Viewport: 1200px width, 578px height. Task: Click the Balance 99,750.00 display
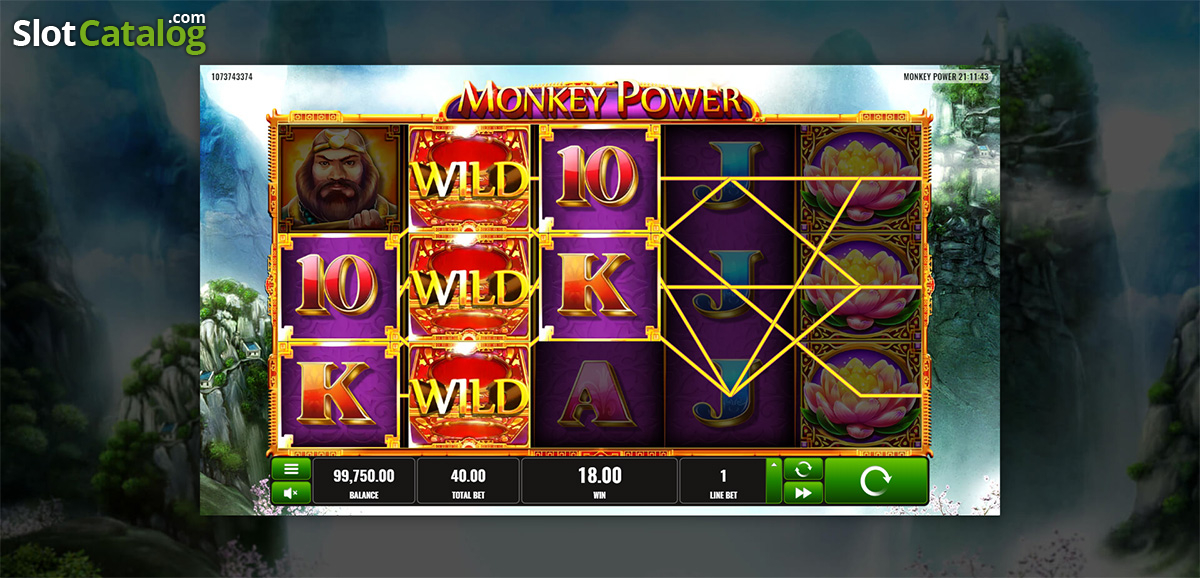coord(364,481)
